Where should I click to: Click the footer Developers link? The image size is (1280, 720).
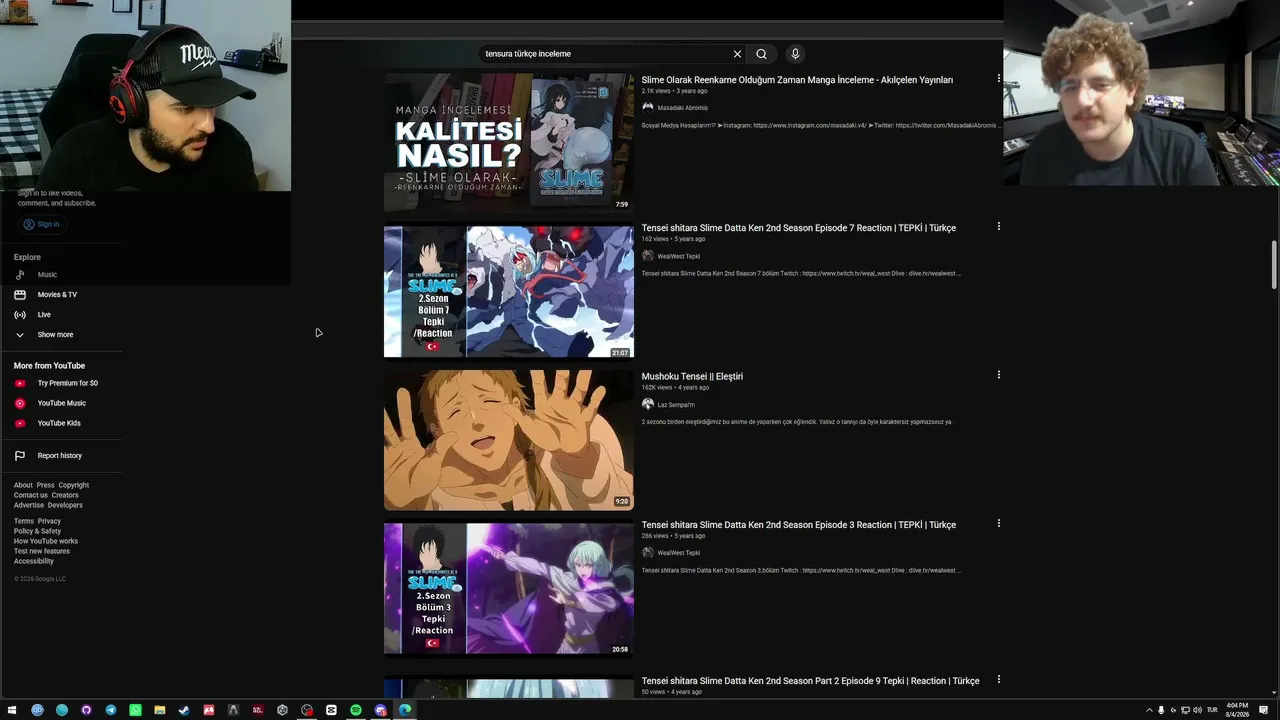click(65, 505)
